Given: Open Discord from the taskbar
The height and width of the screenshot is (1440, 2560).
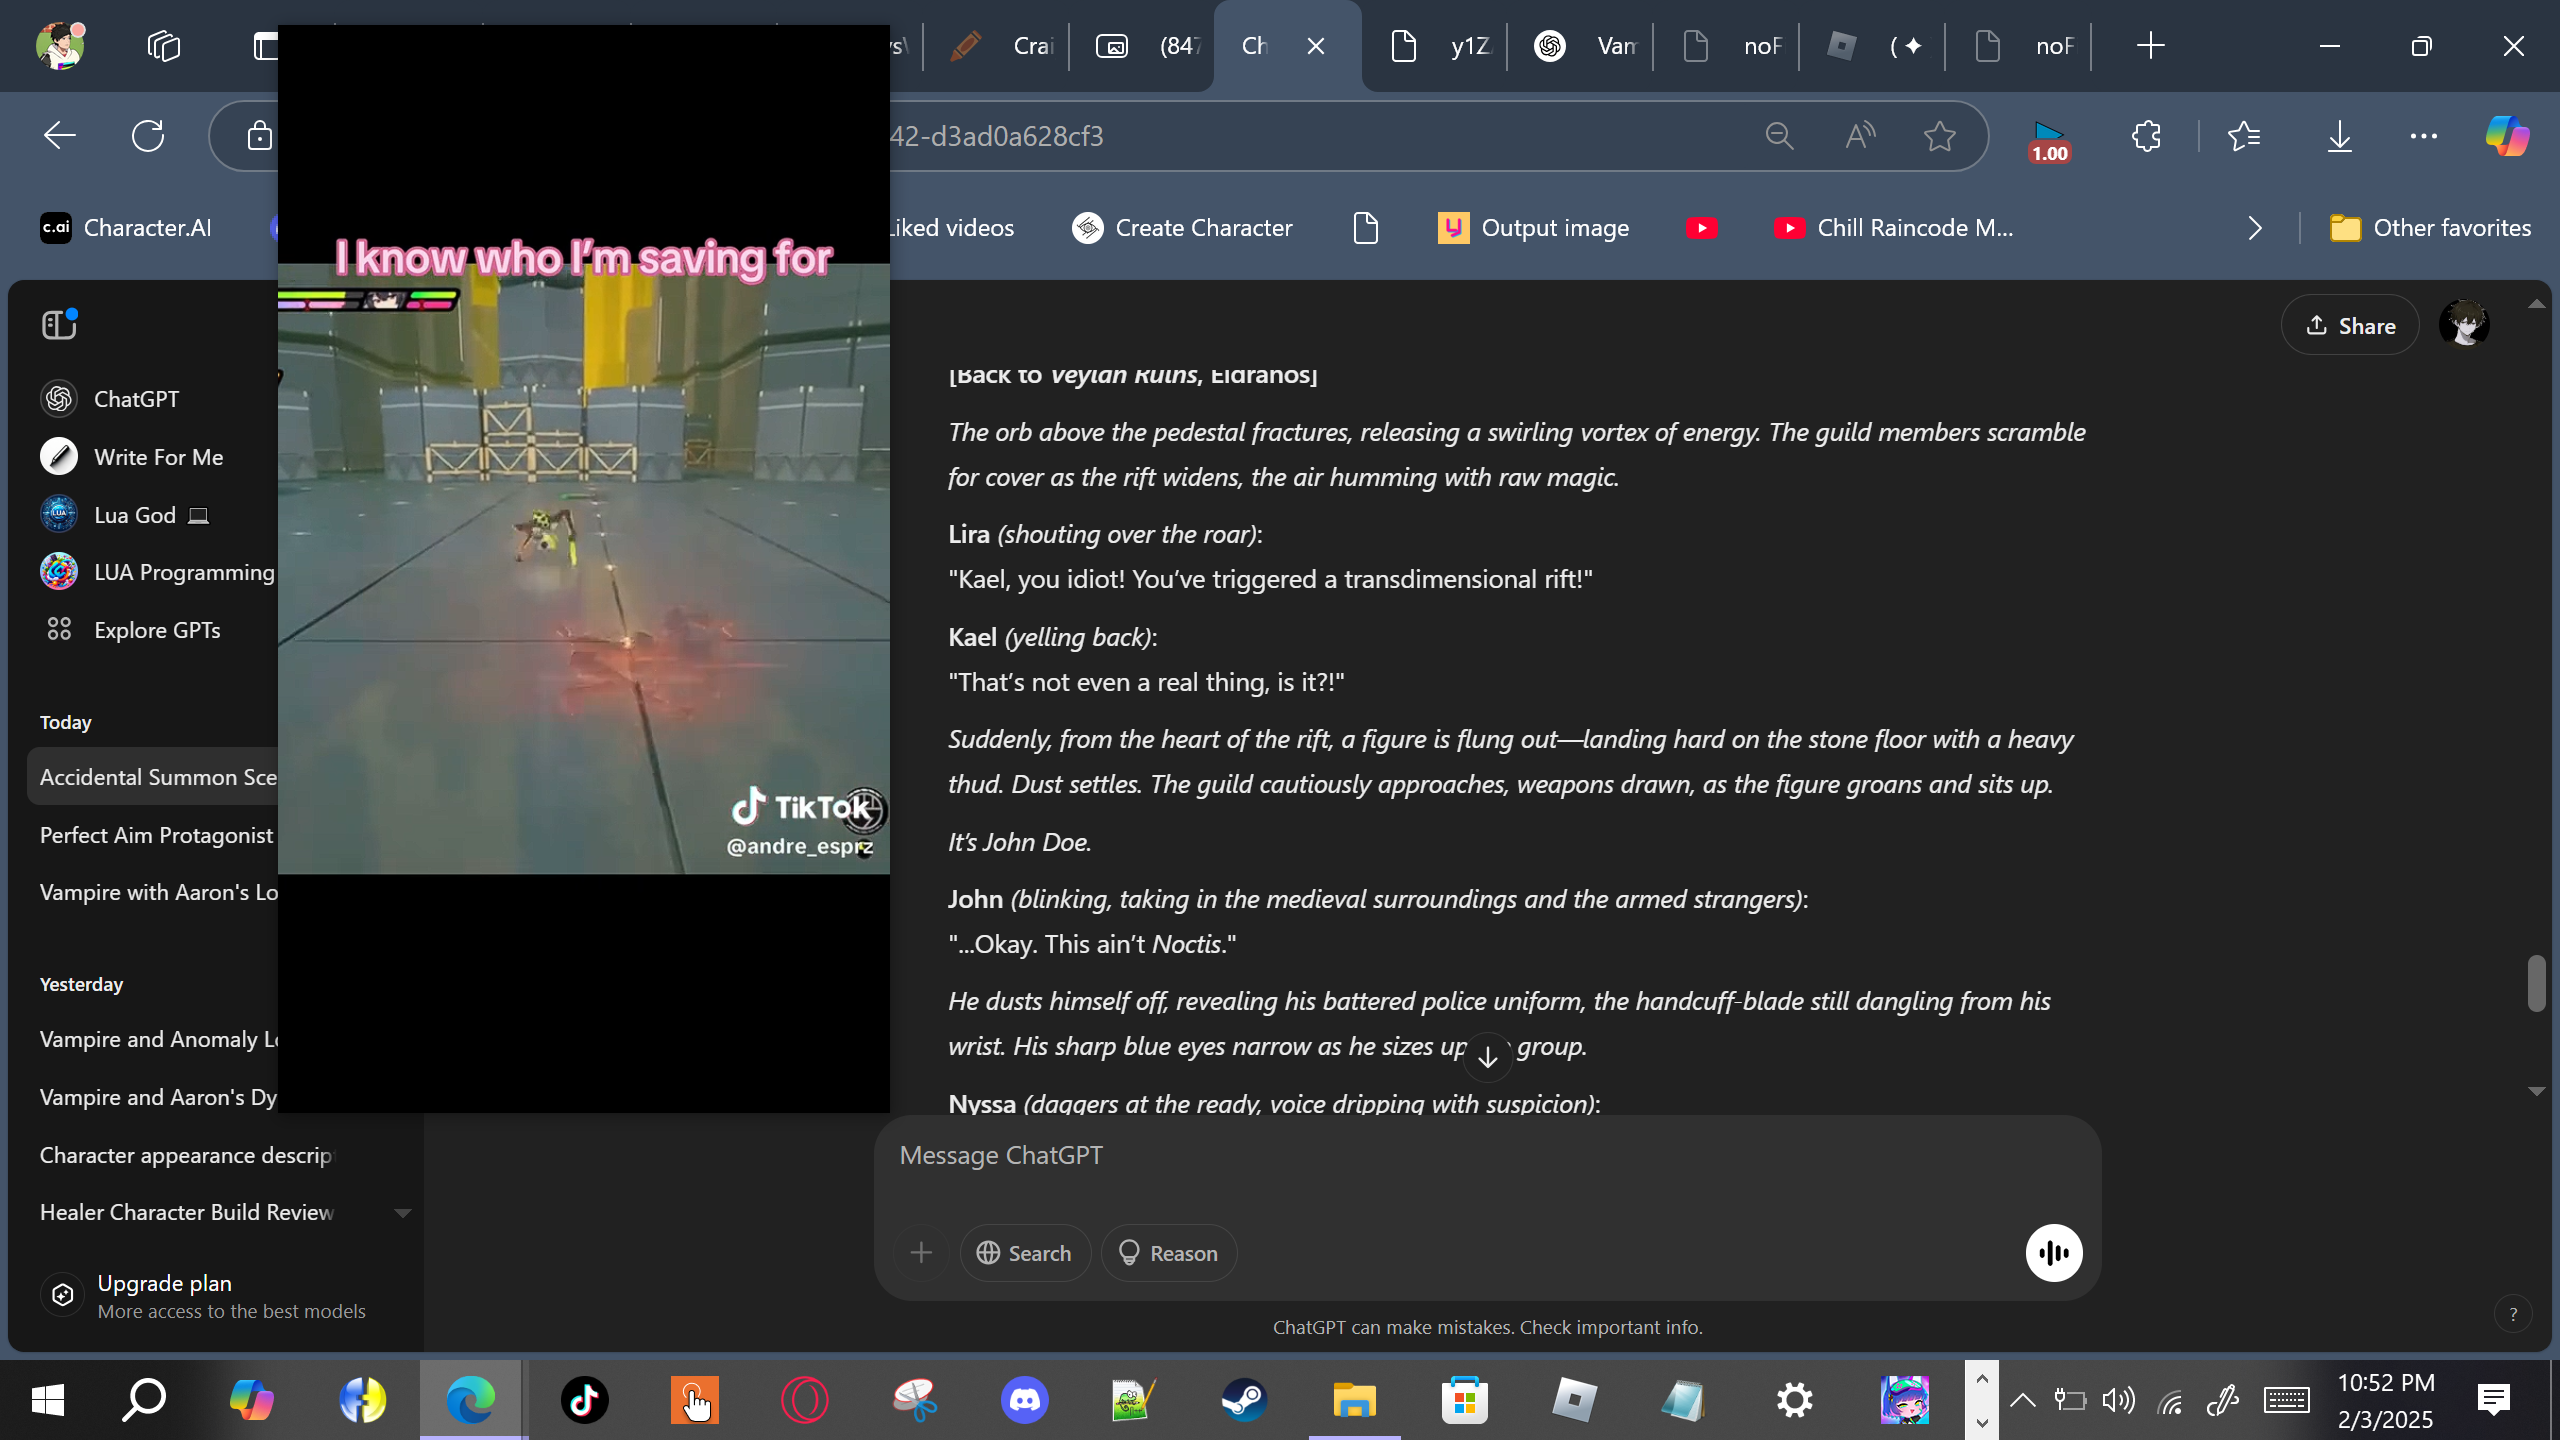Looking at the screenshot, I should point(1024,1400).
